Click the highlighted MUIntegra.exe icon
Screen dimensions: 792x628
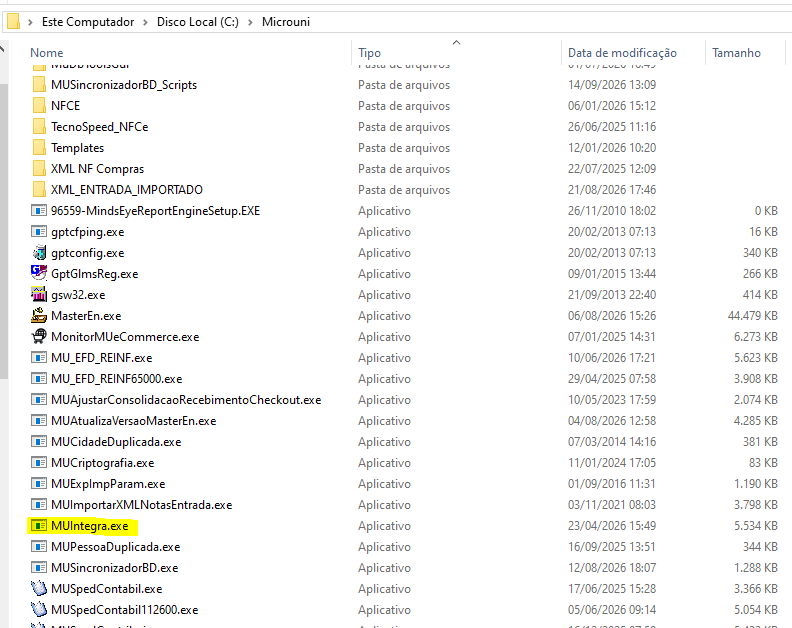tap(39, 525)
